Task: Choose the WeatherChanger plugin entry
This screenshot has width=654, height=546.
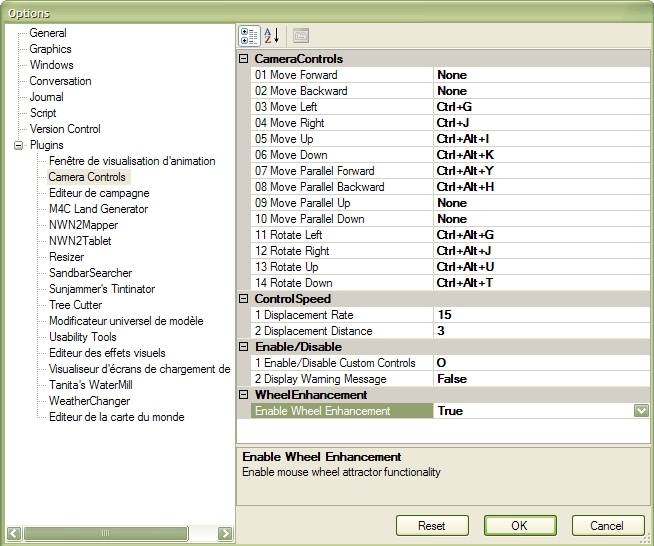Action: click(x=89, y=401)
